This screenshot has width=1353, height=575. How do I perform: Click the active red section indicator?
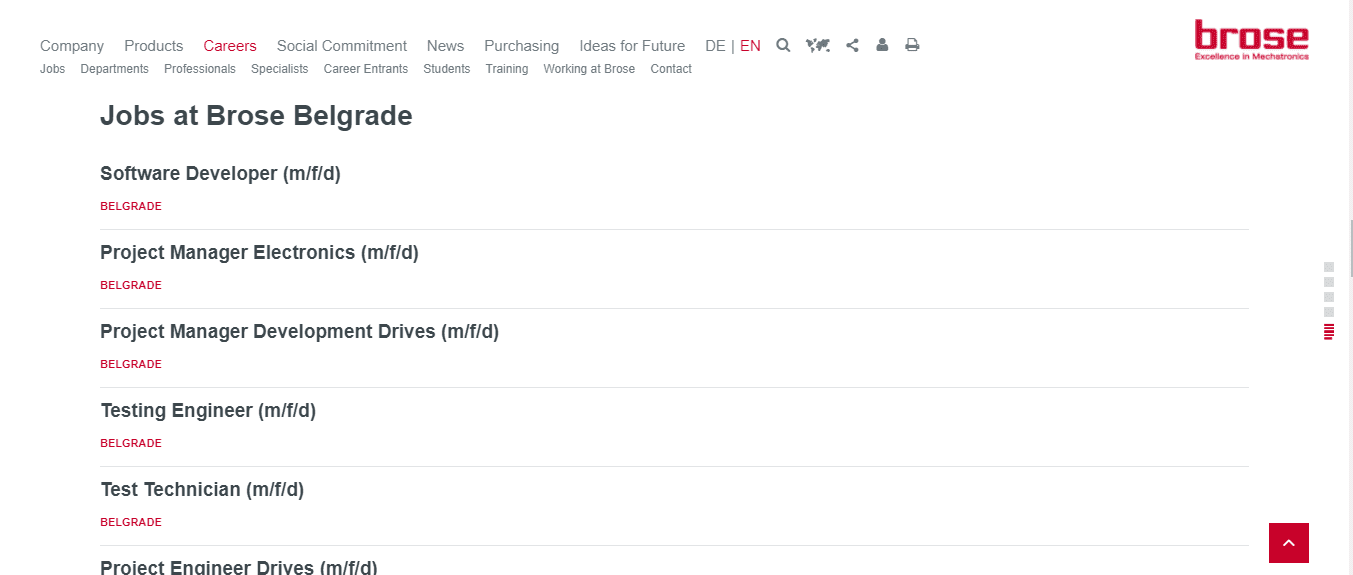pyautogui.click(x=1329, y=332)
